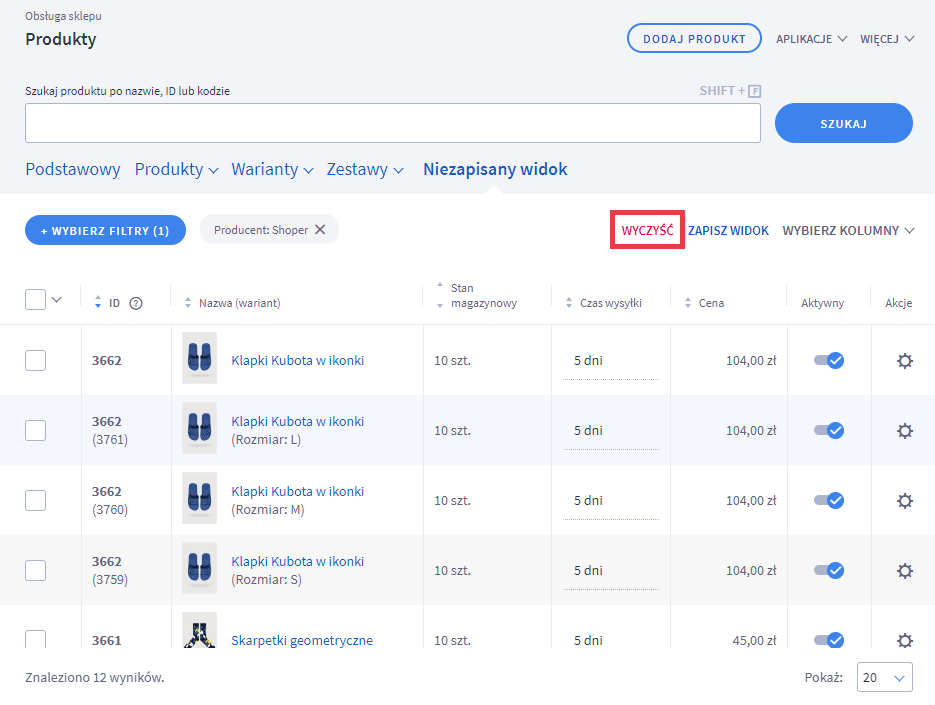
Task: Remove the Producent: Shoper filter chip
Action: click(320, 229)
